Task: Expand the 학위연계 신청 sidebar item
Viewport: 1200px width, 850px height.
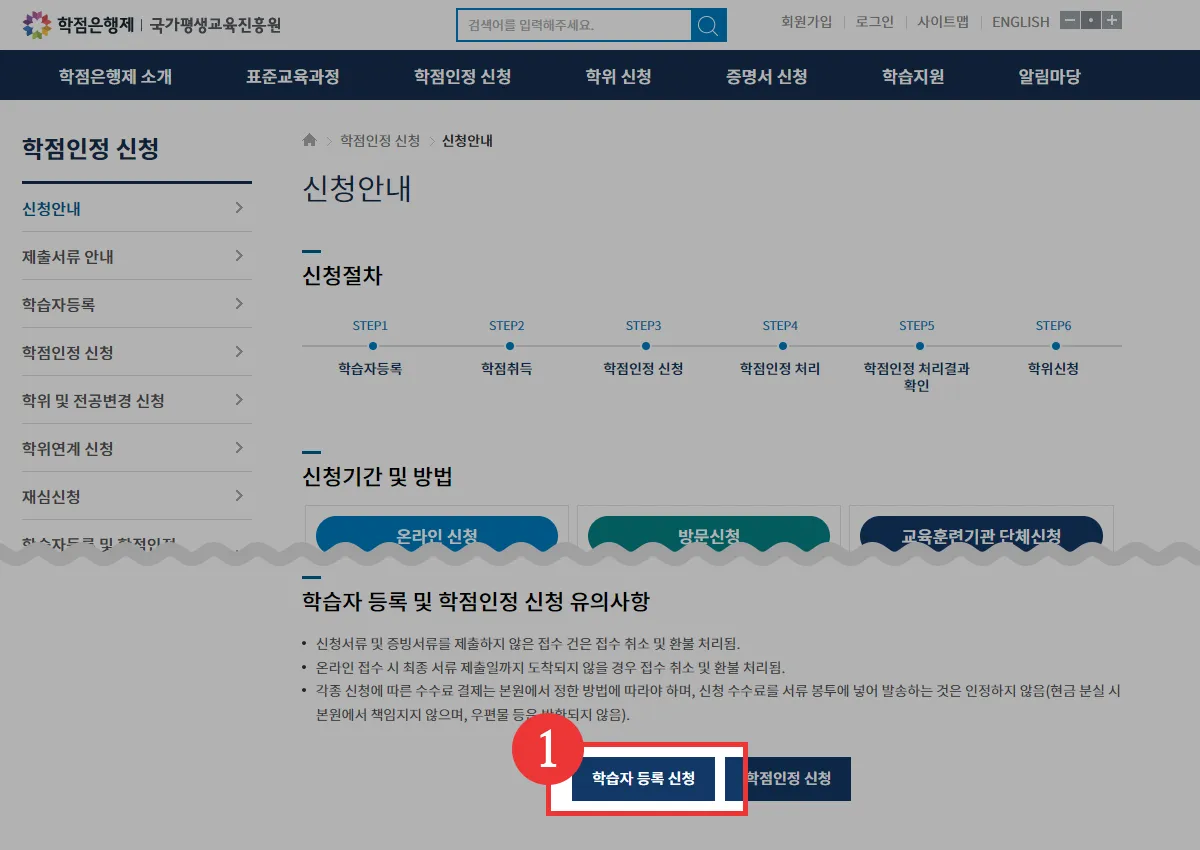Action: [136, 447]
